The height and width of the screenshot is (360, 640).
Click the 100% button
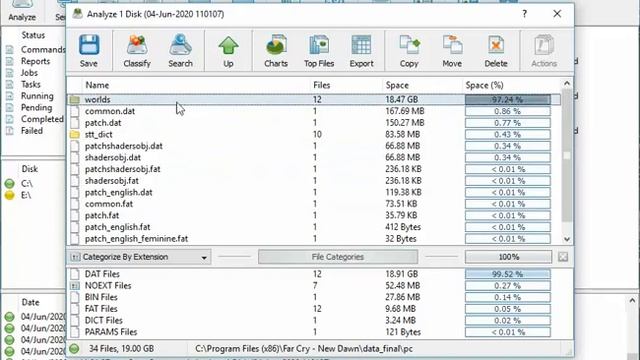(509, 257)
